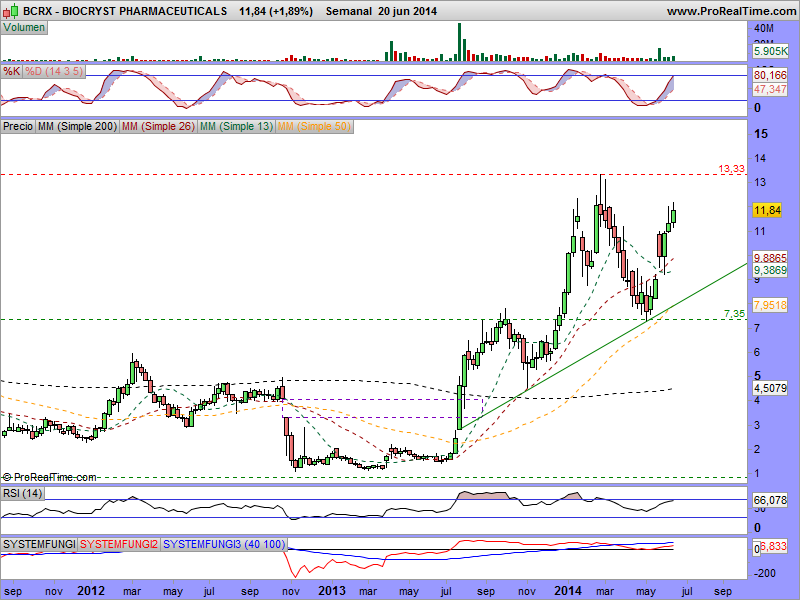Click the 4,5079 moving average value
800x600 pixels.
tap(770, 388)
